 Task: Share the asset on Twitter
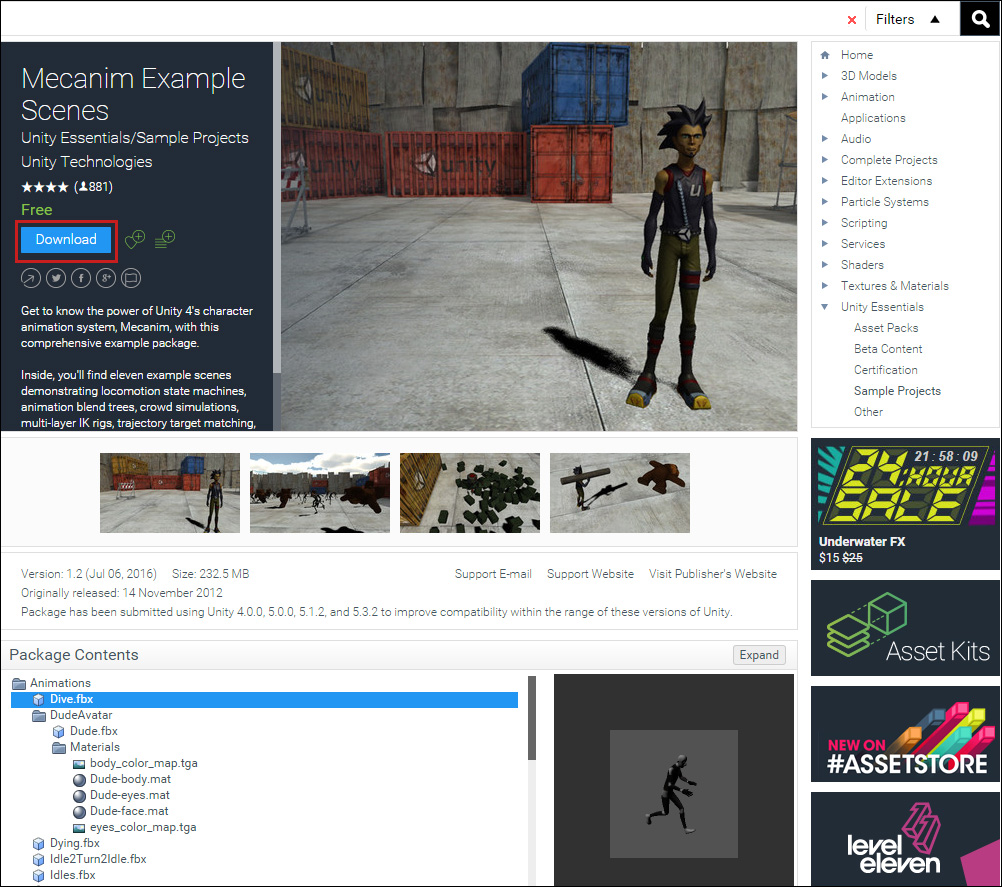(55, 277)
